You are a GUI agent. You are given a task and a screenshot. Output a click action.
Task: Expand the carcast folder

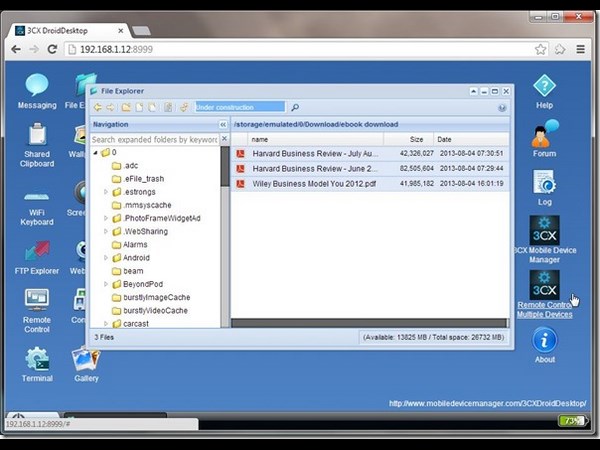tap(106, 324)
